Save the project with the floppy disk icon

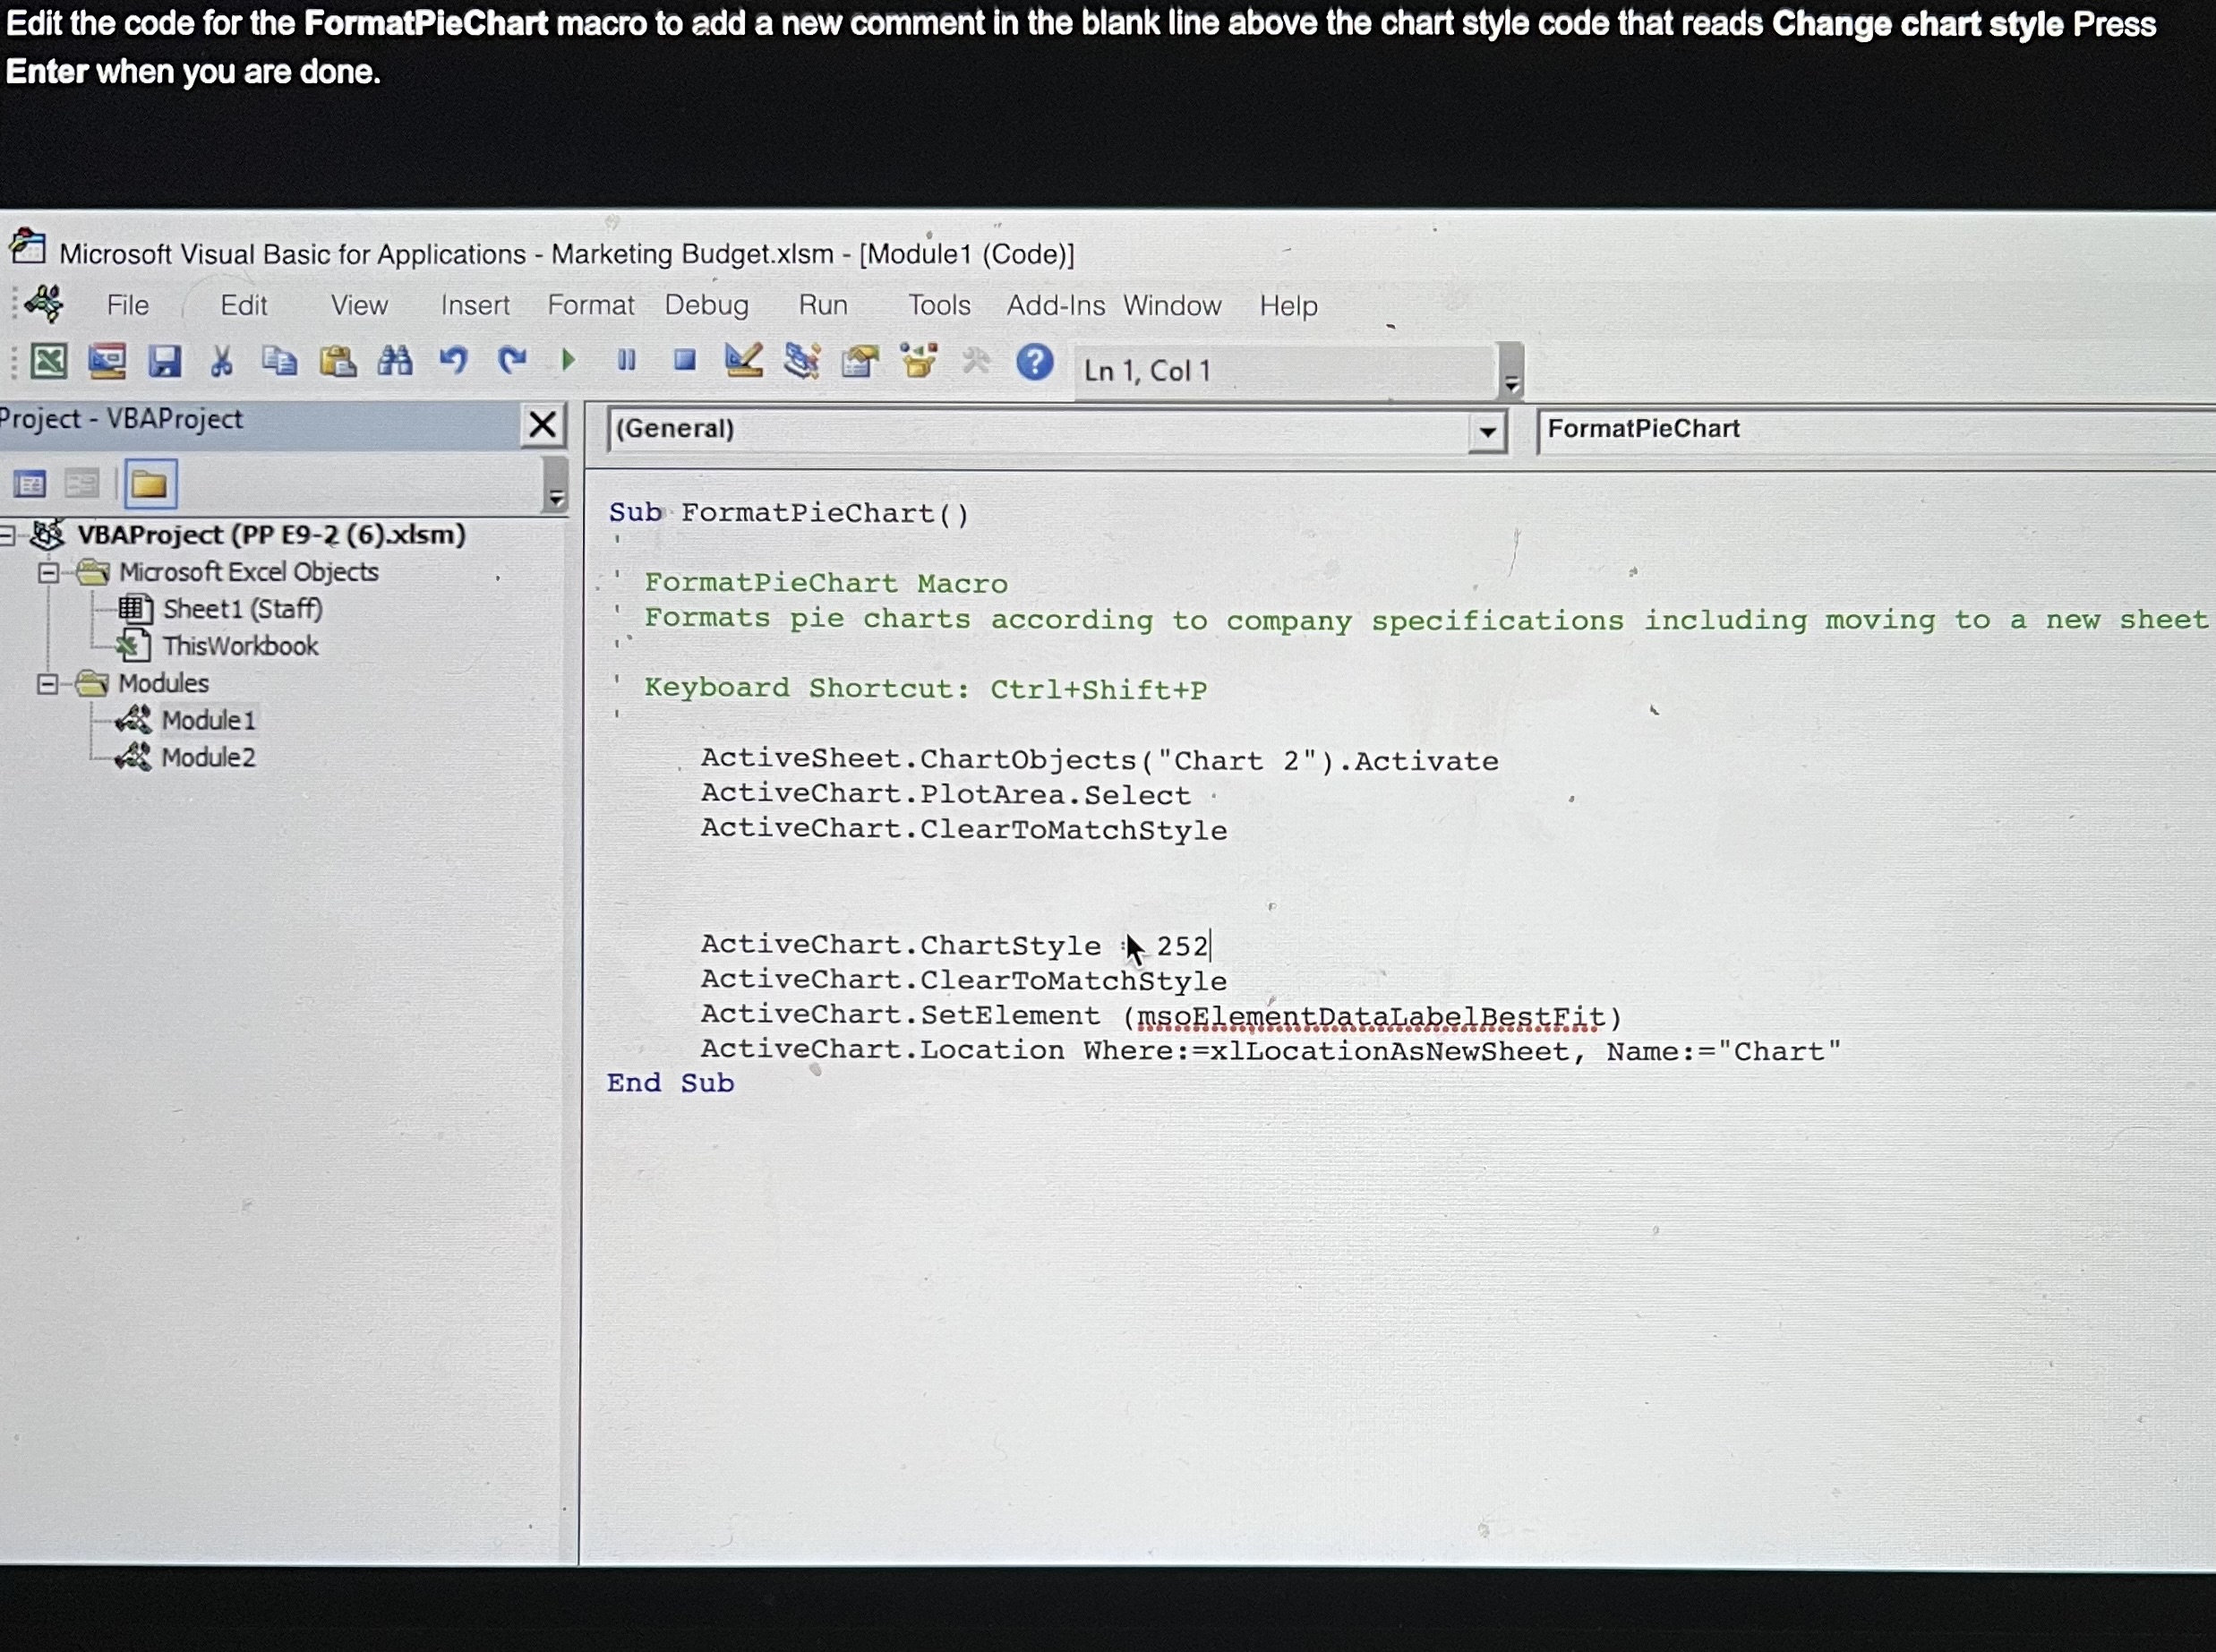click(165, 362)
